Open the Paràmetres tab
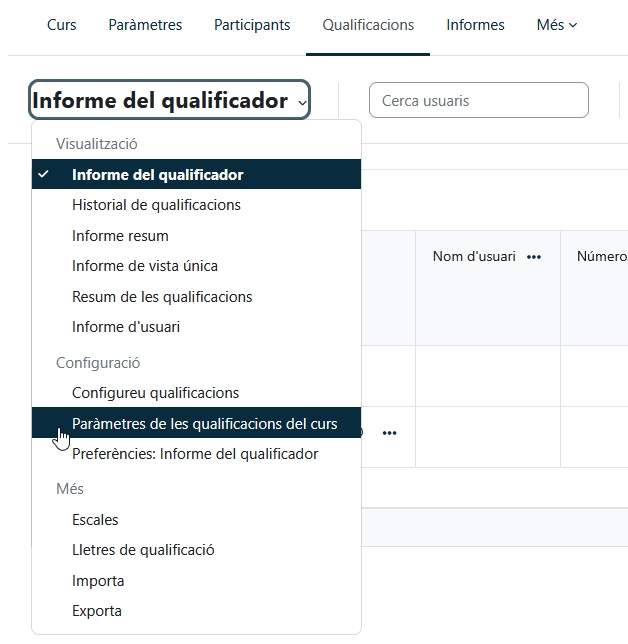The height and width of the screenshot is (644, 628). 145,25
